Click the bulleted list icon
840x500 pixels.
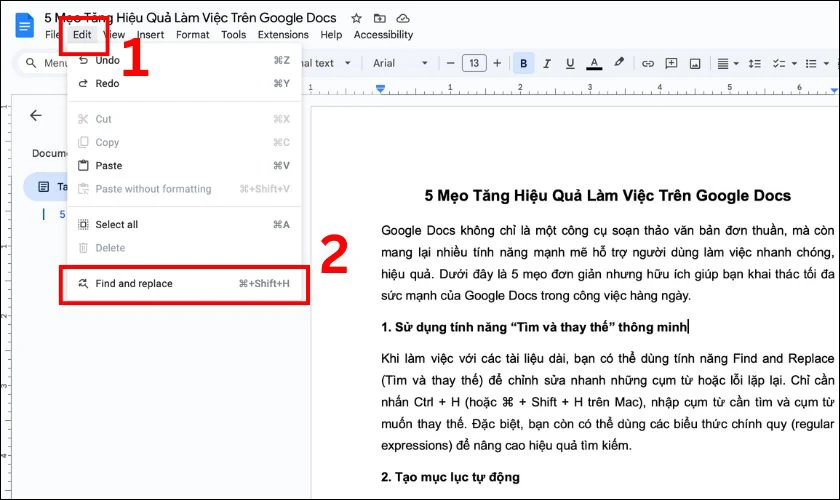coord(811,63)
